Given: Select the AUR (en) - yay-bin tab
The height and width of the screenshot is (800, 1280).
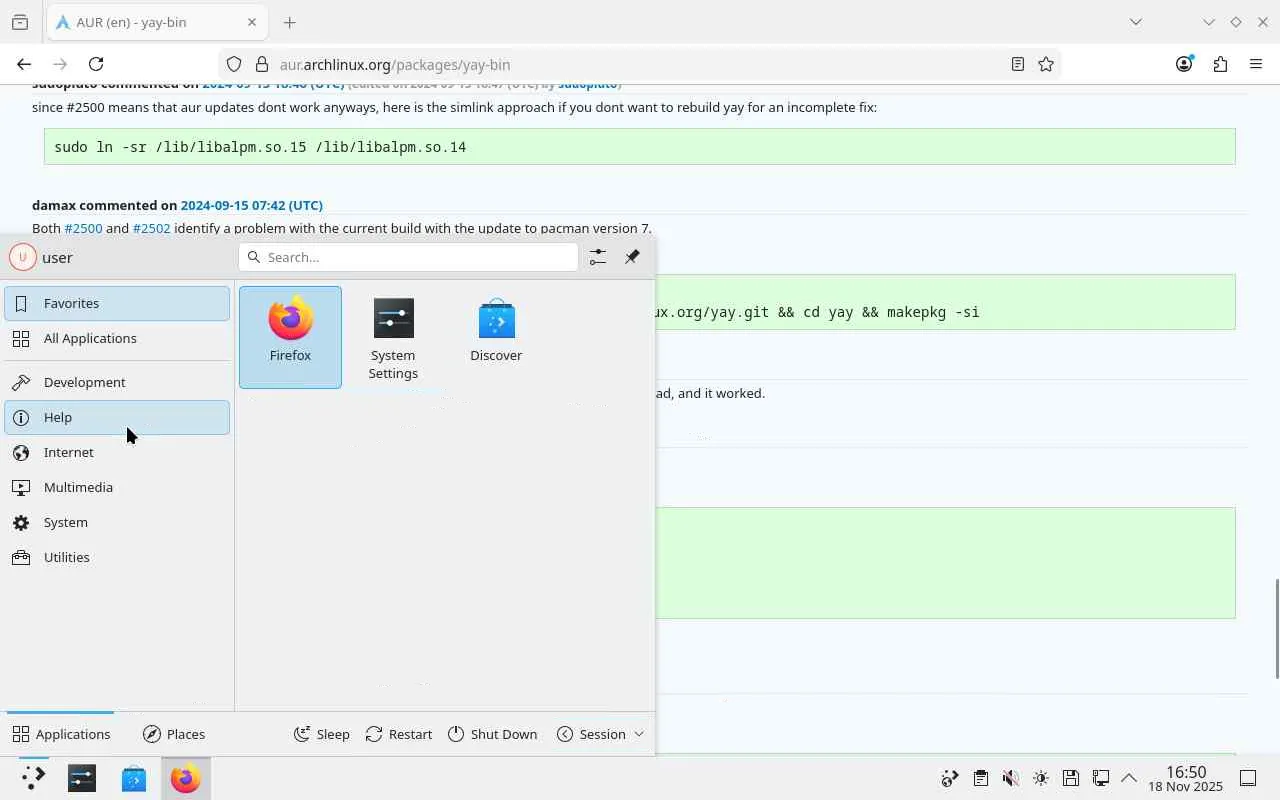Looking at the screenshot, I should 157,22.
